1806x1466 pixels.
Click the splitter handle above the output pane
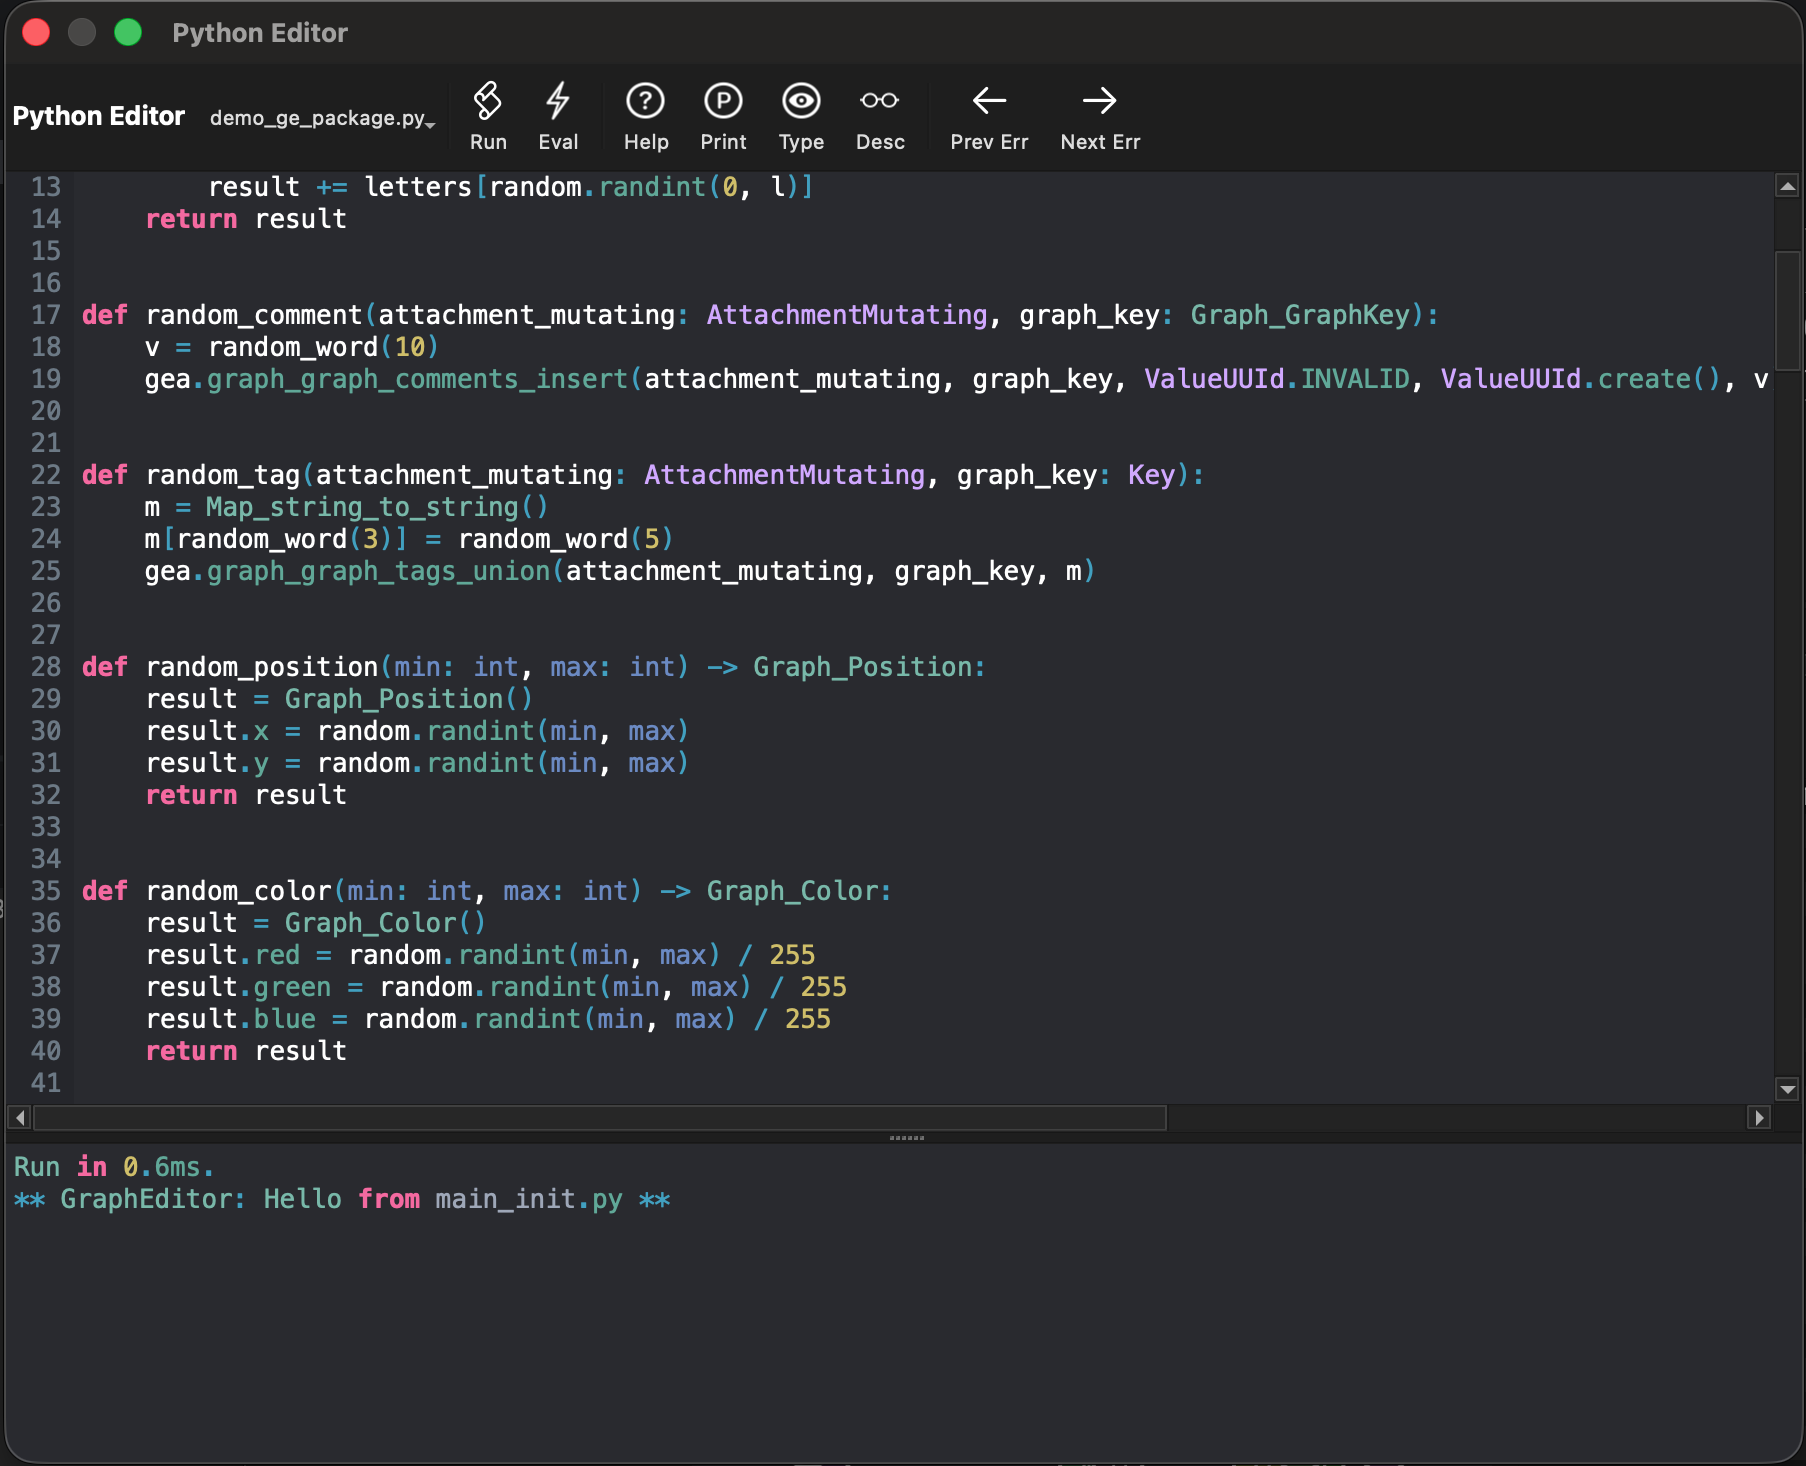906,1138
